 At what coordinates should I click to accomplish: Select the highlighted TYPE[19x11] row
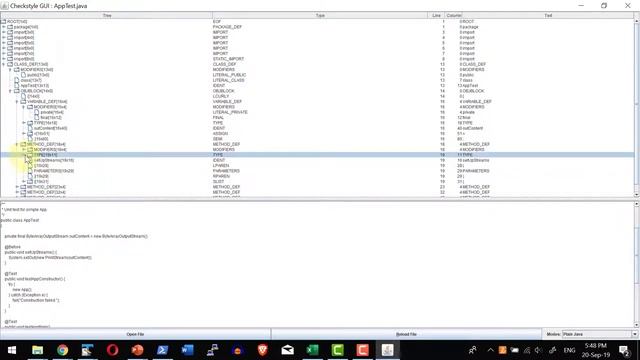pos(318,155)
